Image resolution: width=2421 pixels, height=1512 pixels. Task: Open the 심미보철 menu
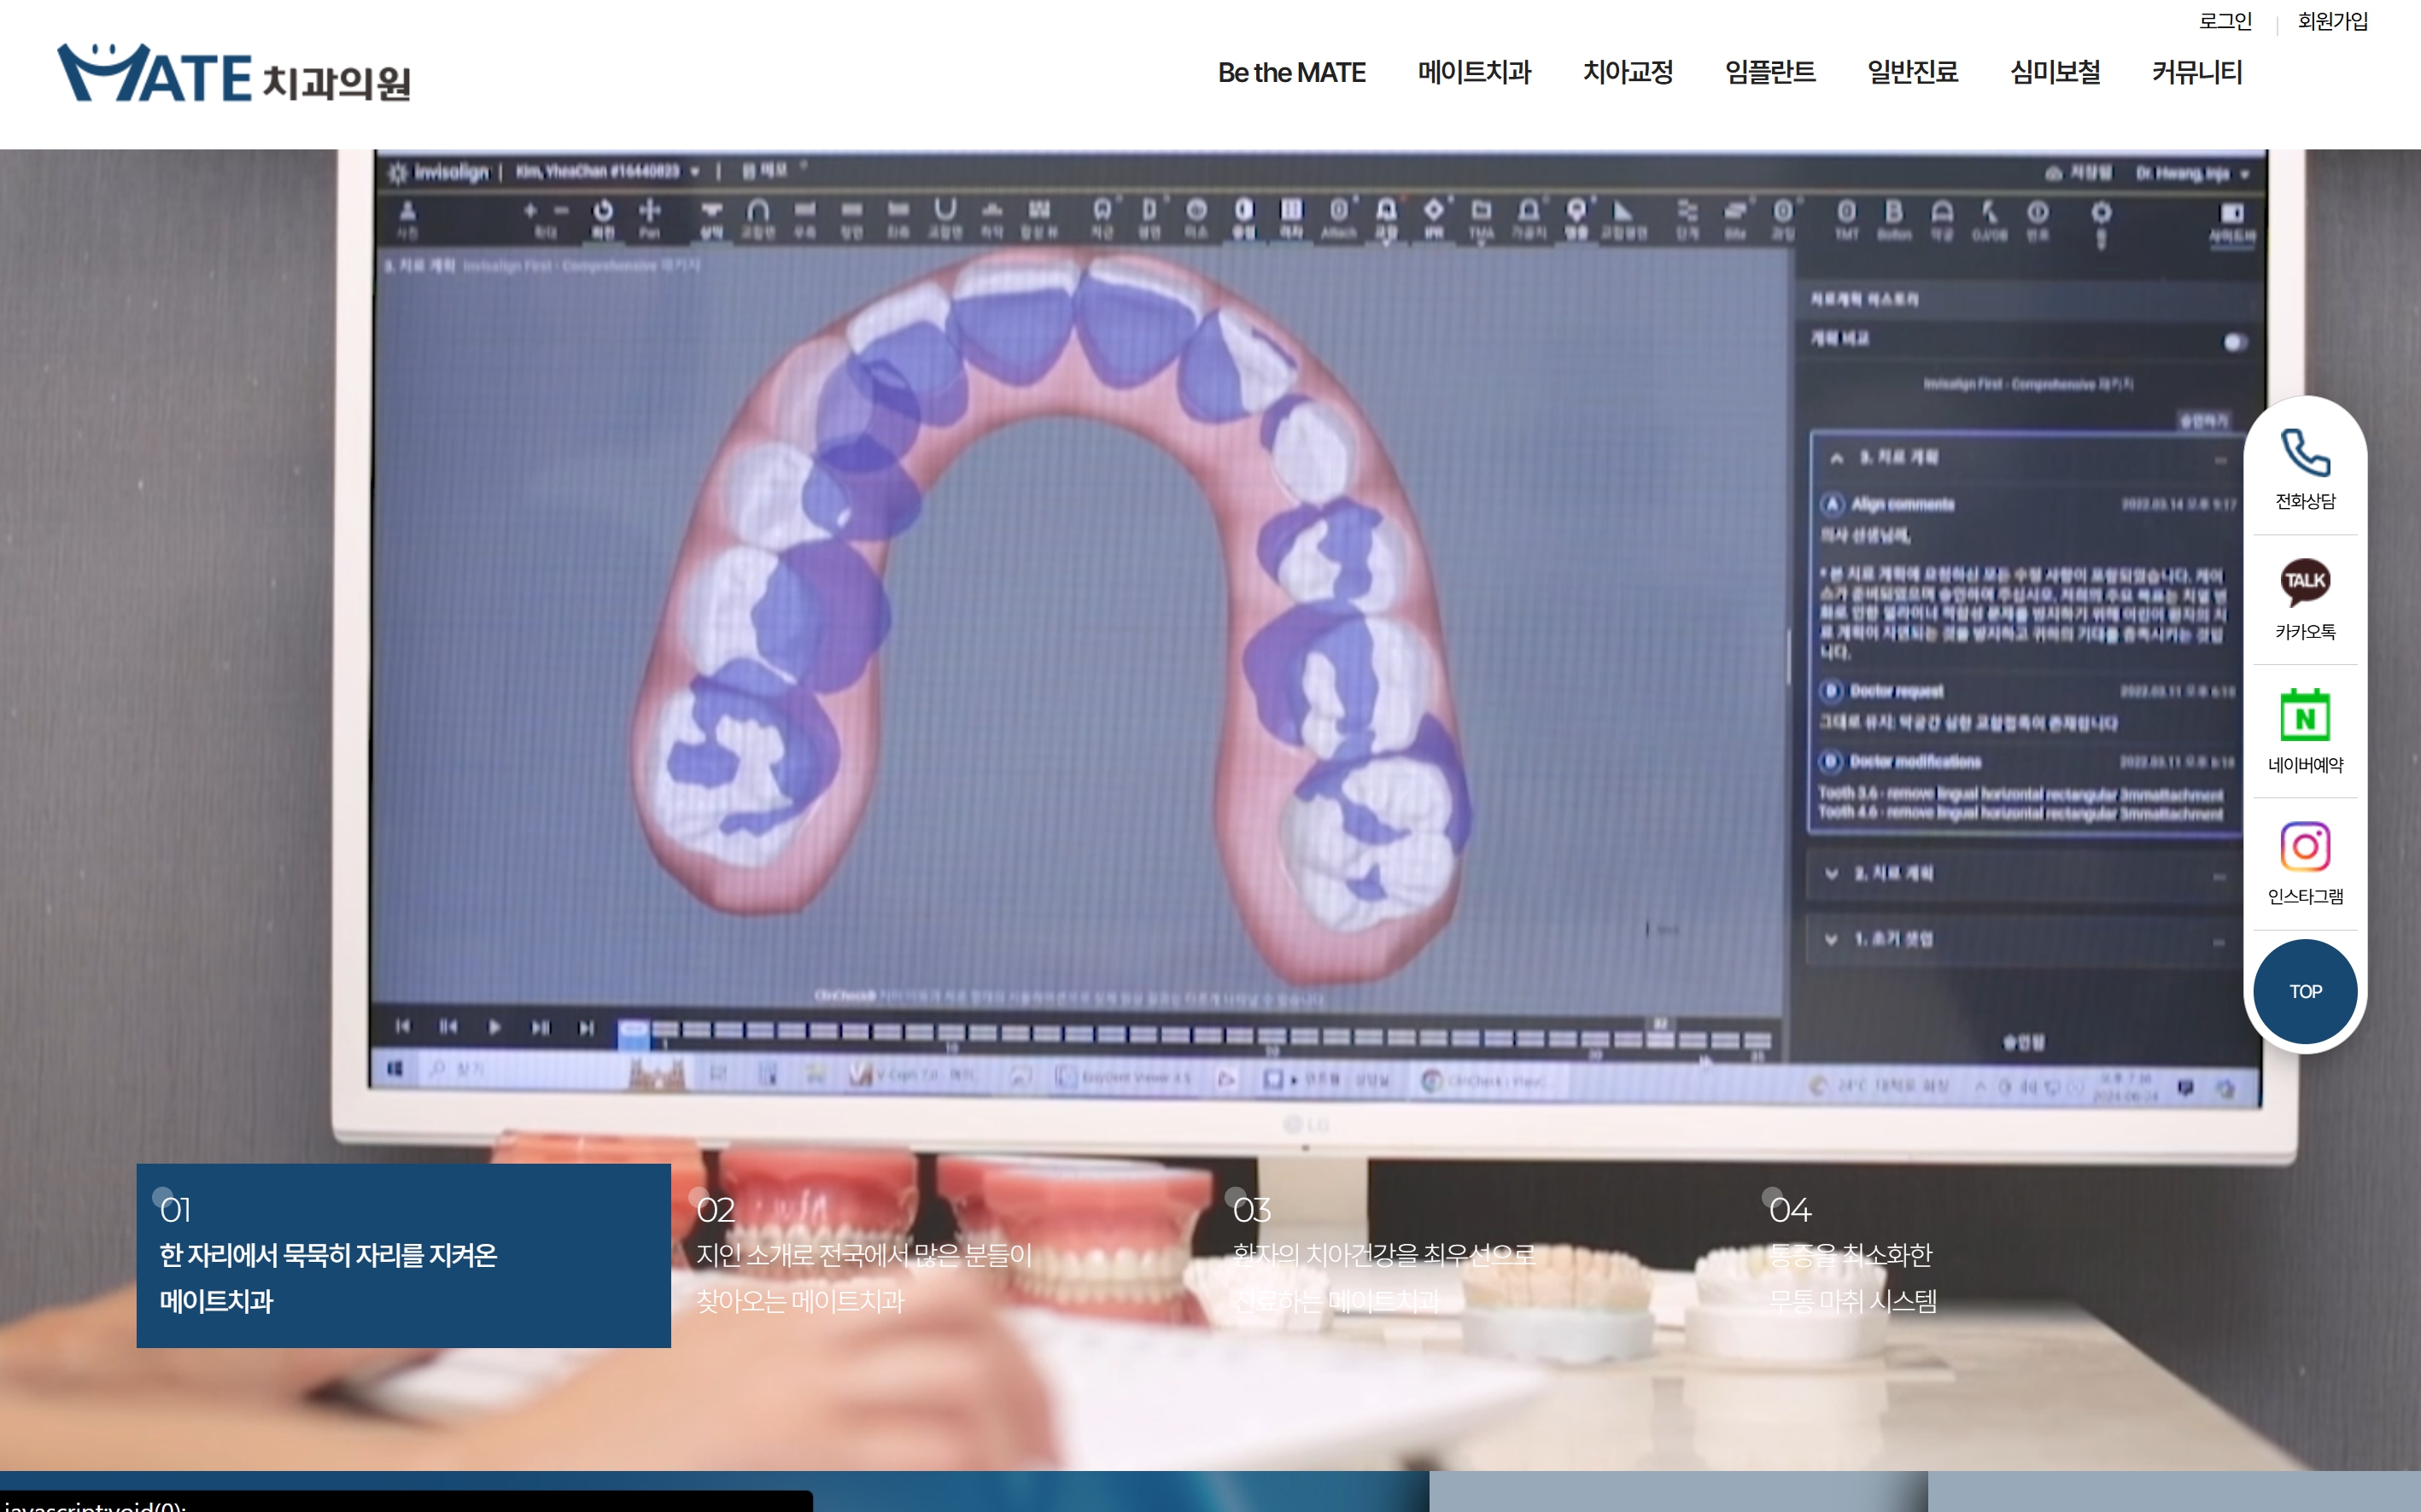pos(2055,73)
